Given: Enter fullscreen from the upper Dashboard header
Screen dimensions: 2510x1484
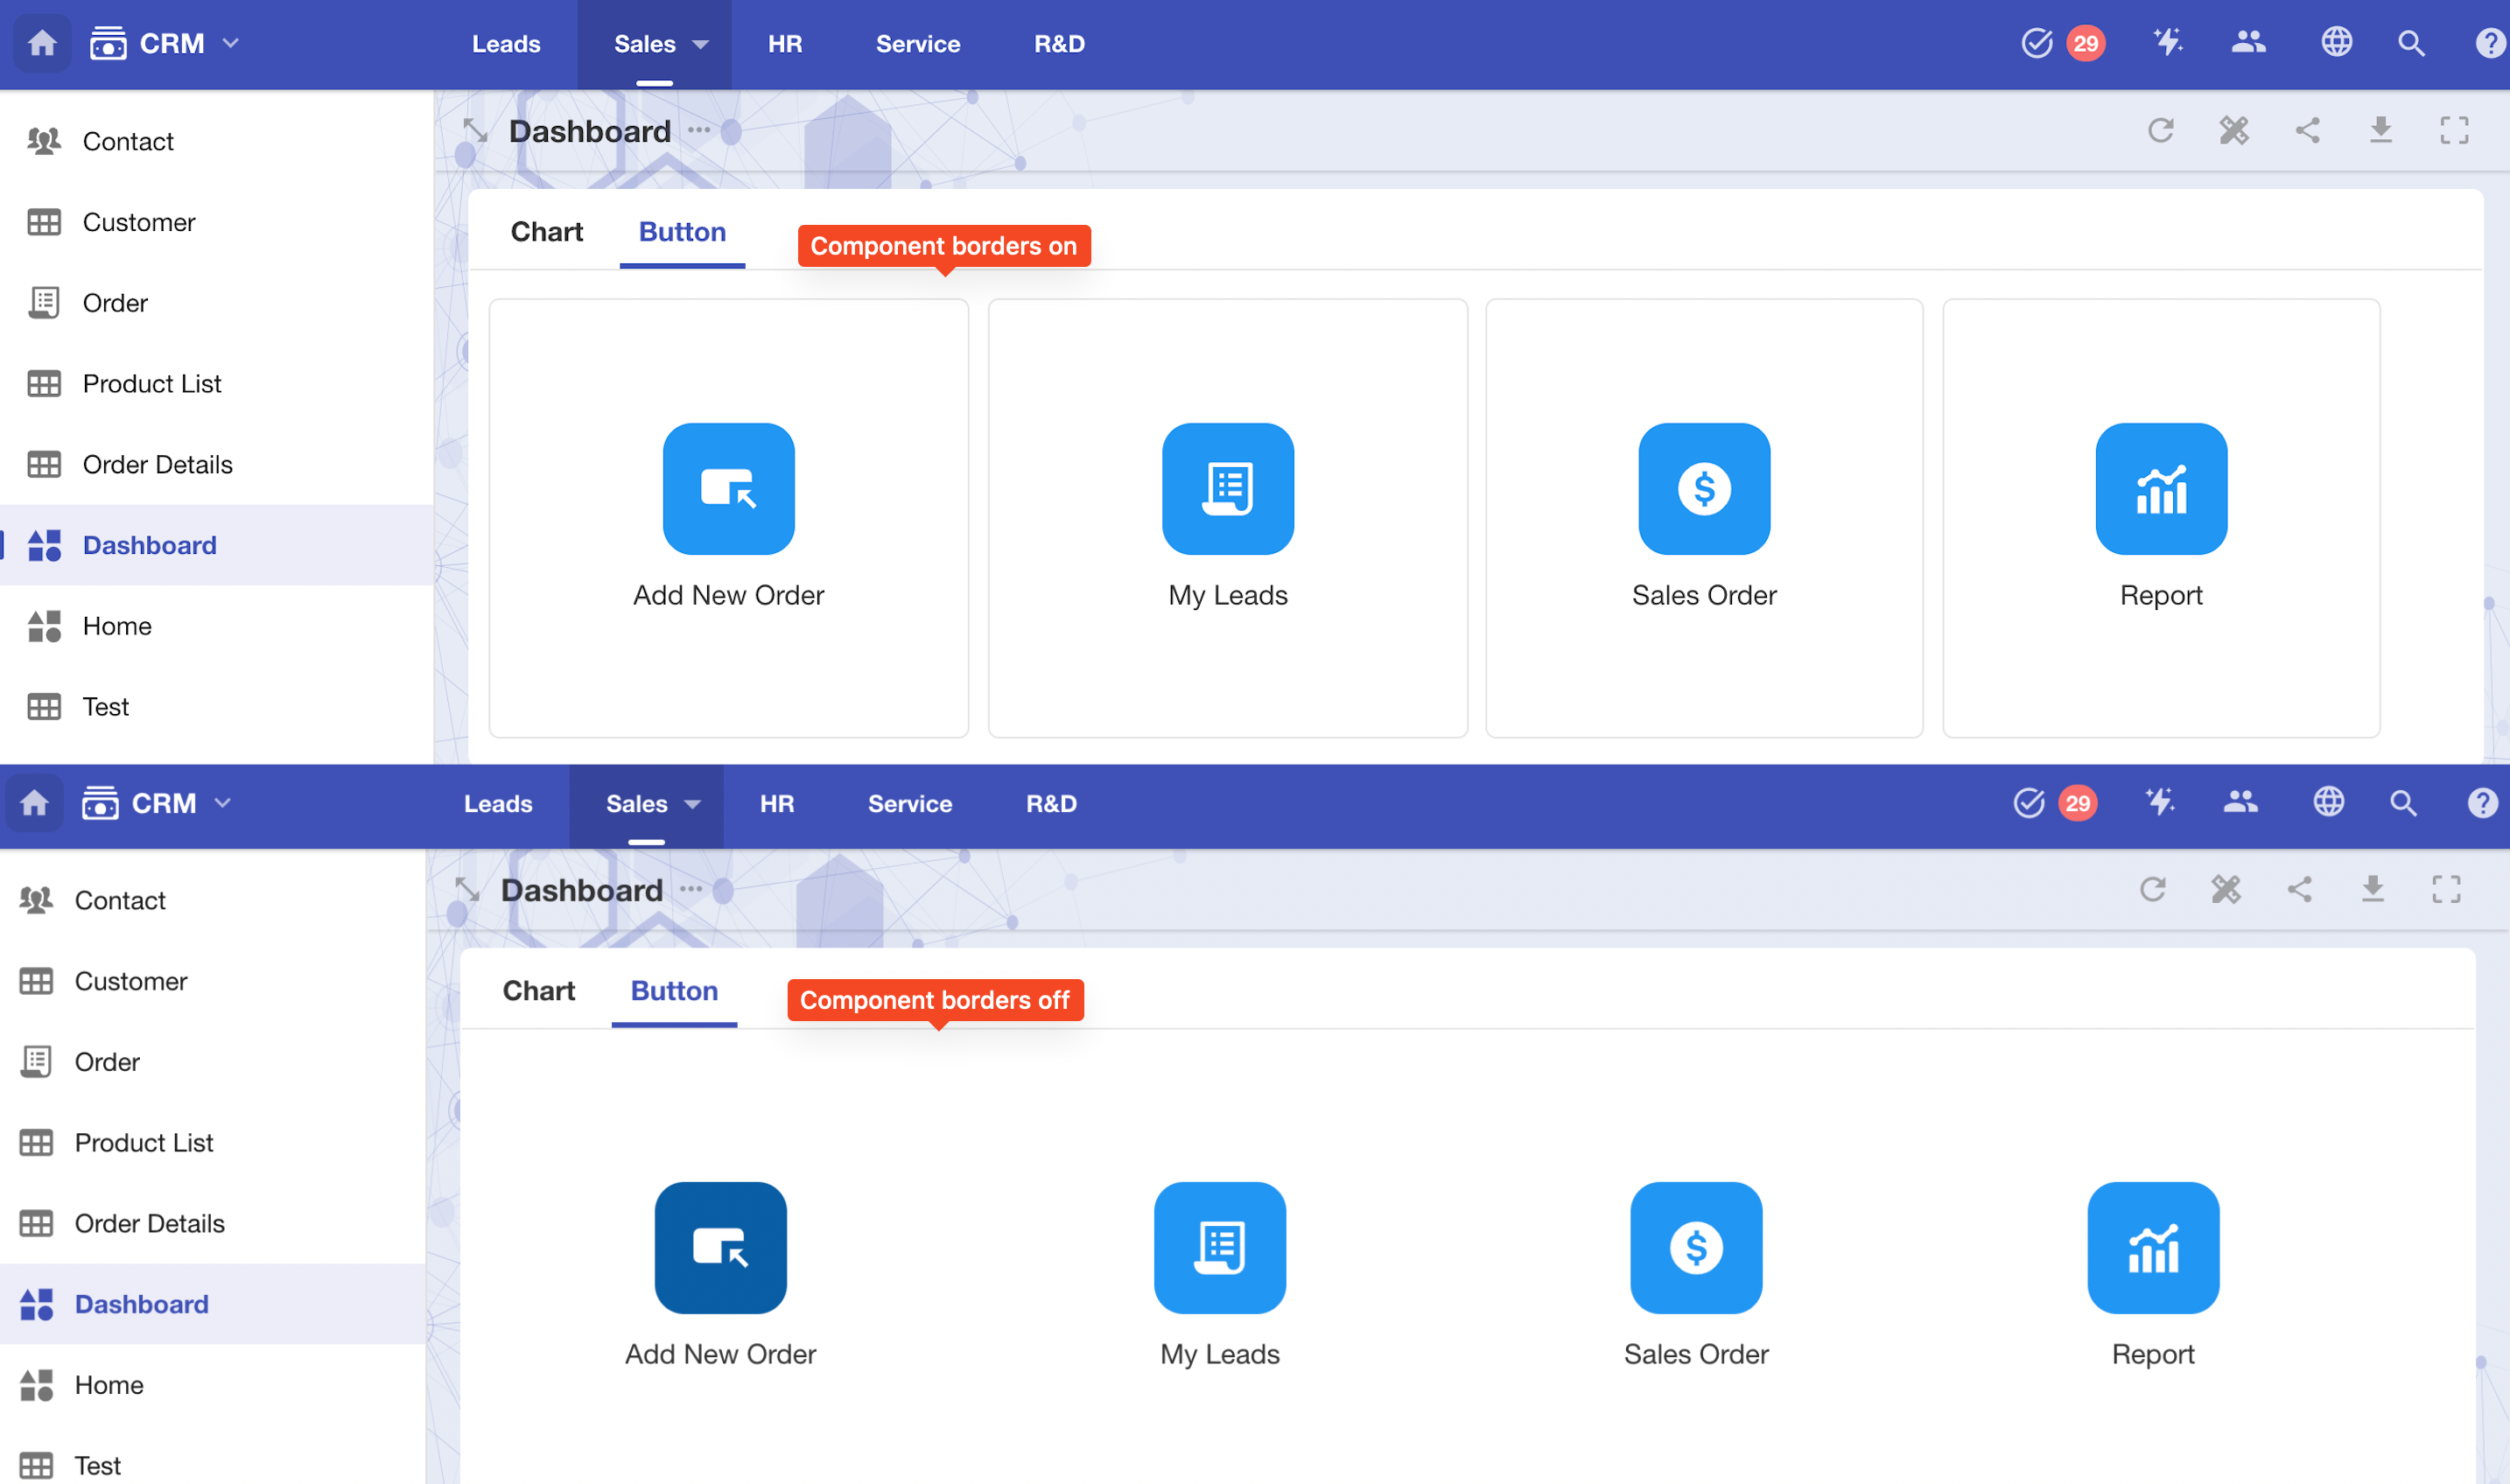Looking at the screenshot, I should (2453, 131).
